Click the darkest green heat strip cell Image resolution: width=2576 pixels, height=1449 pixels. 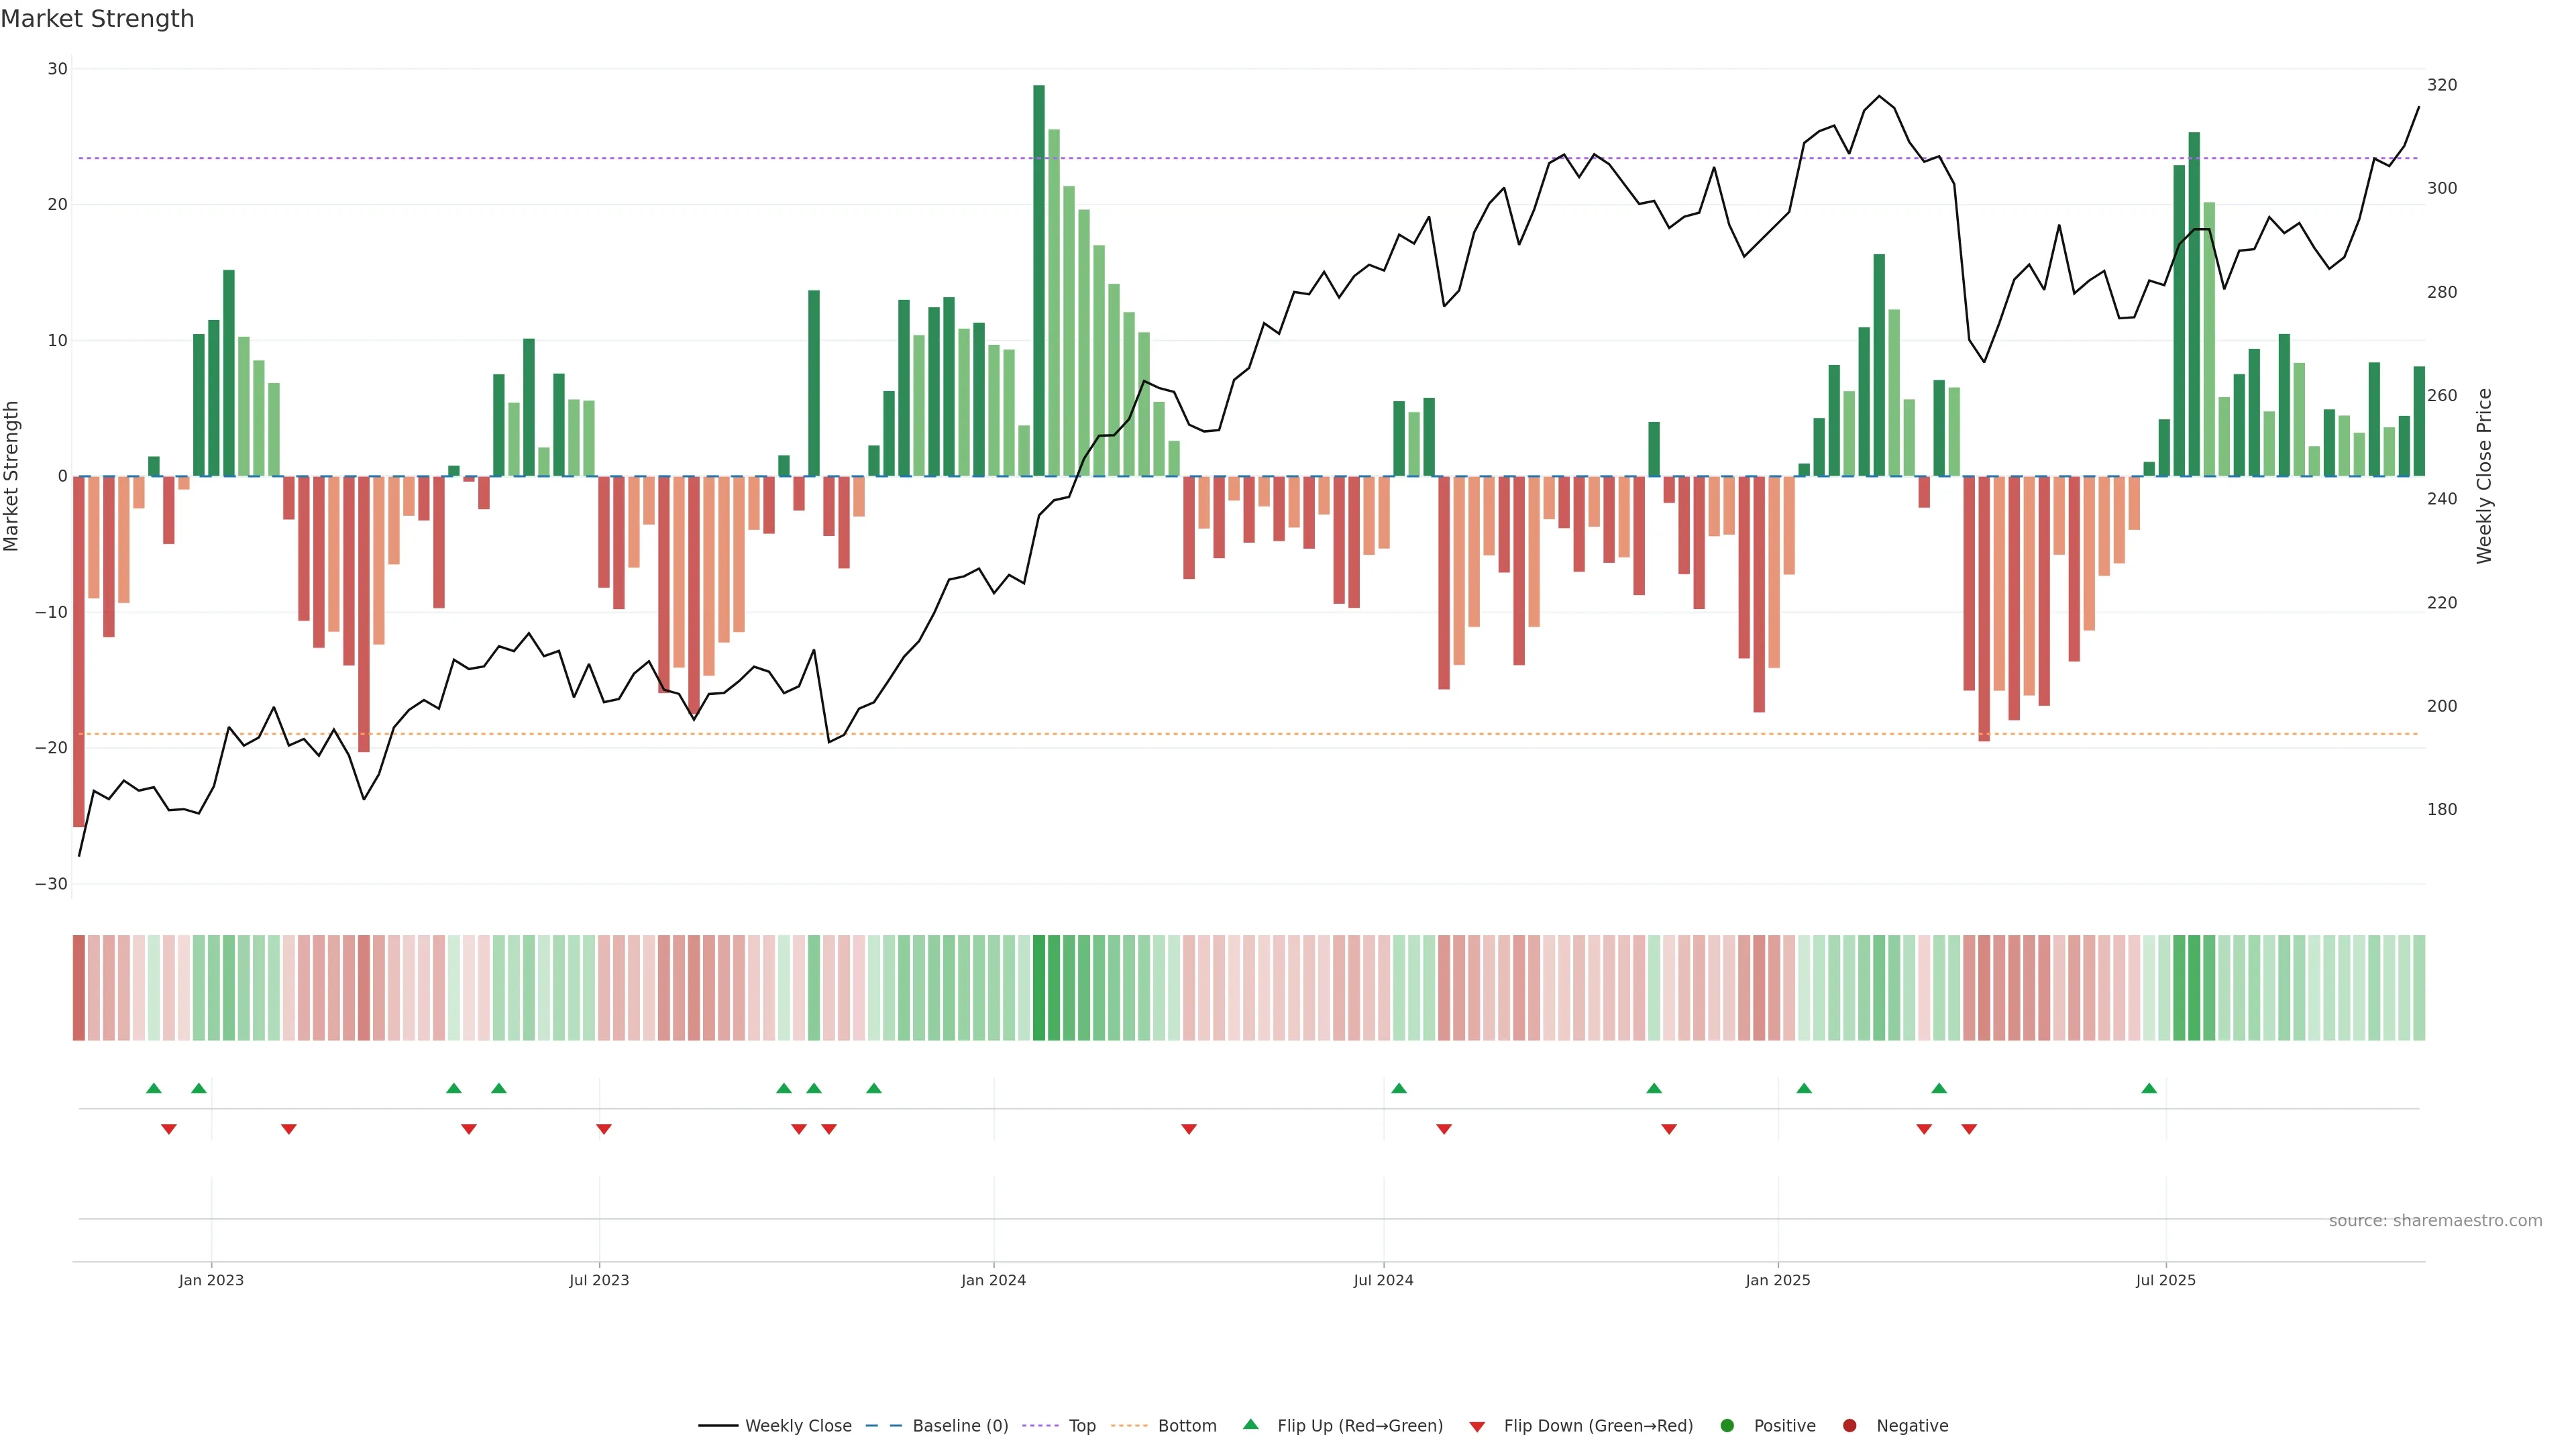pos(1039,987)
